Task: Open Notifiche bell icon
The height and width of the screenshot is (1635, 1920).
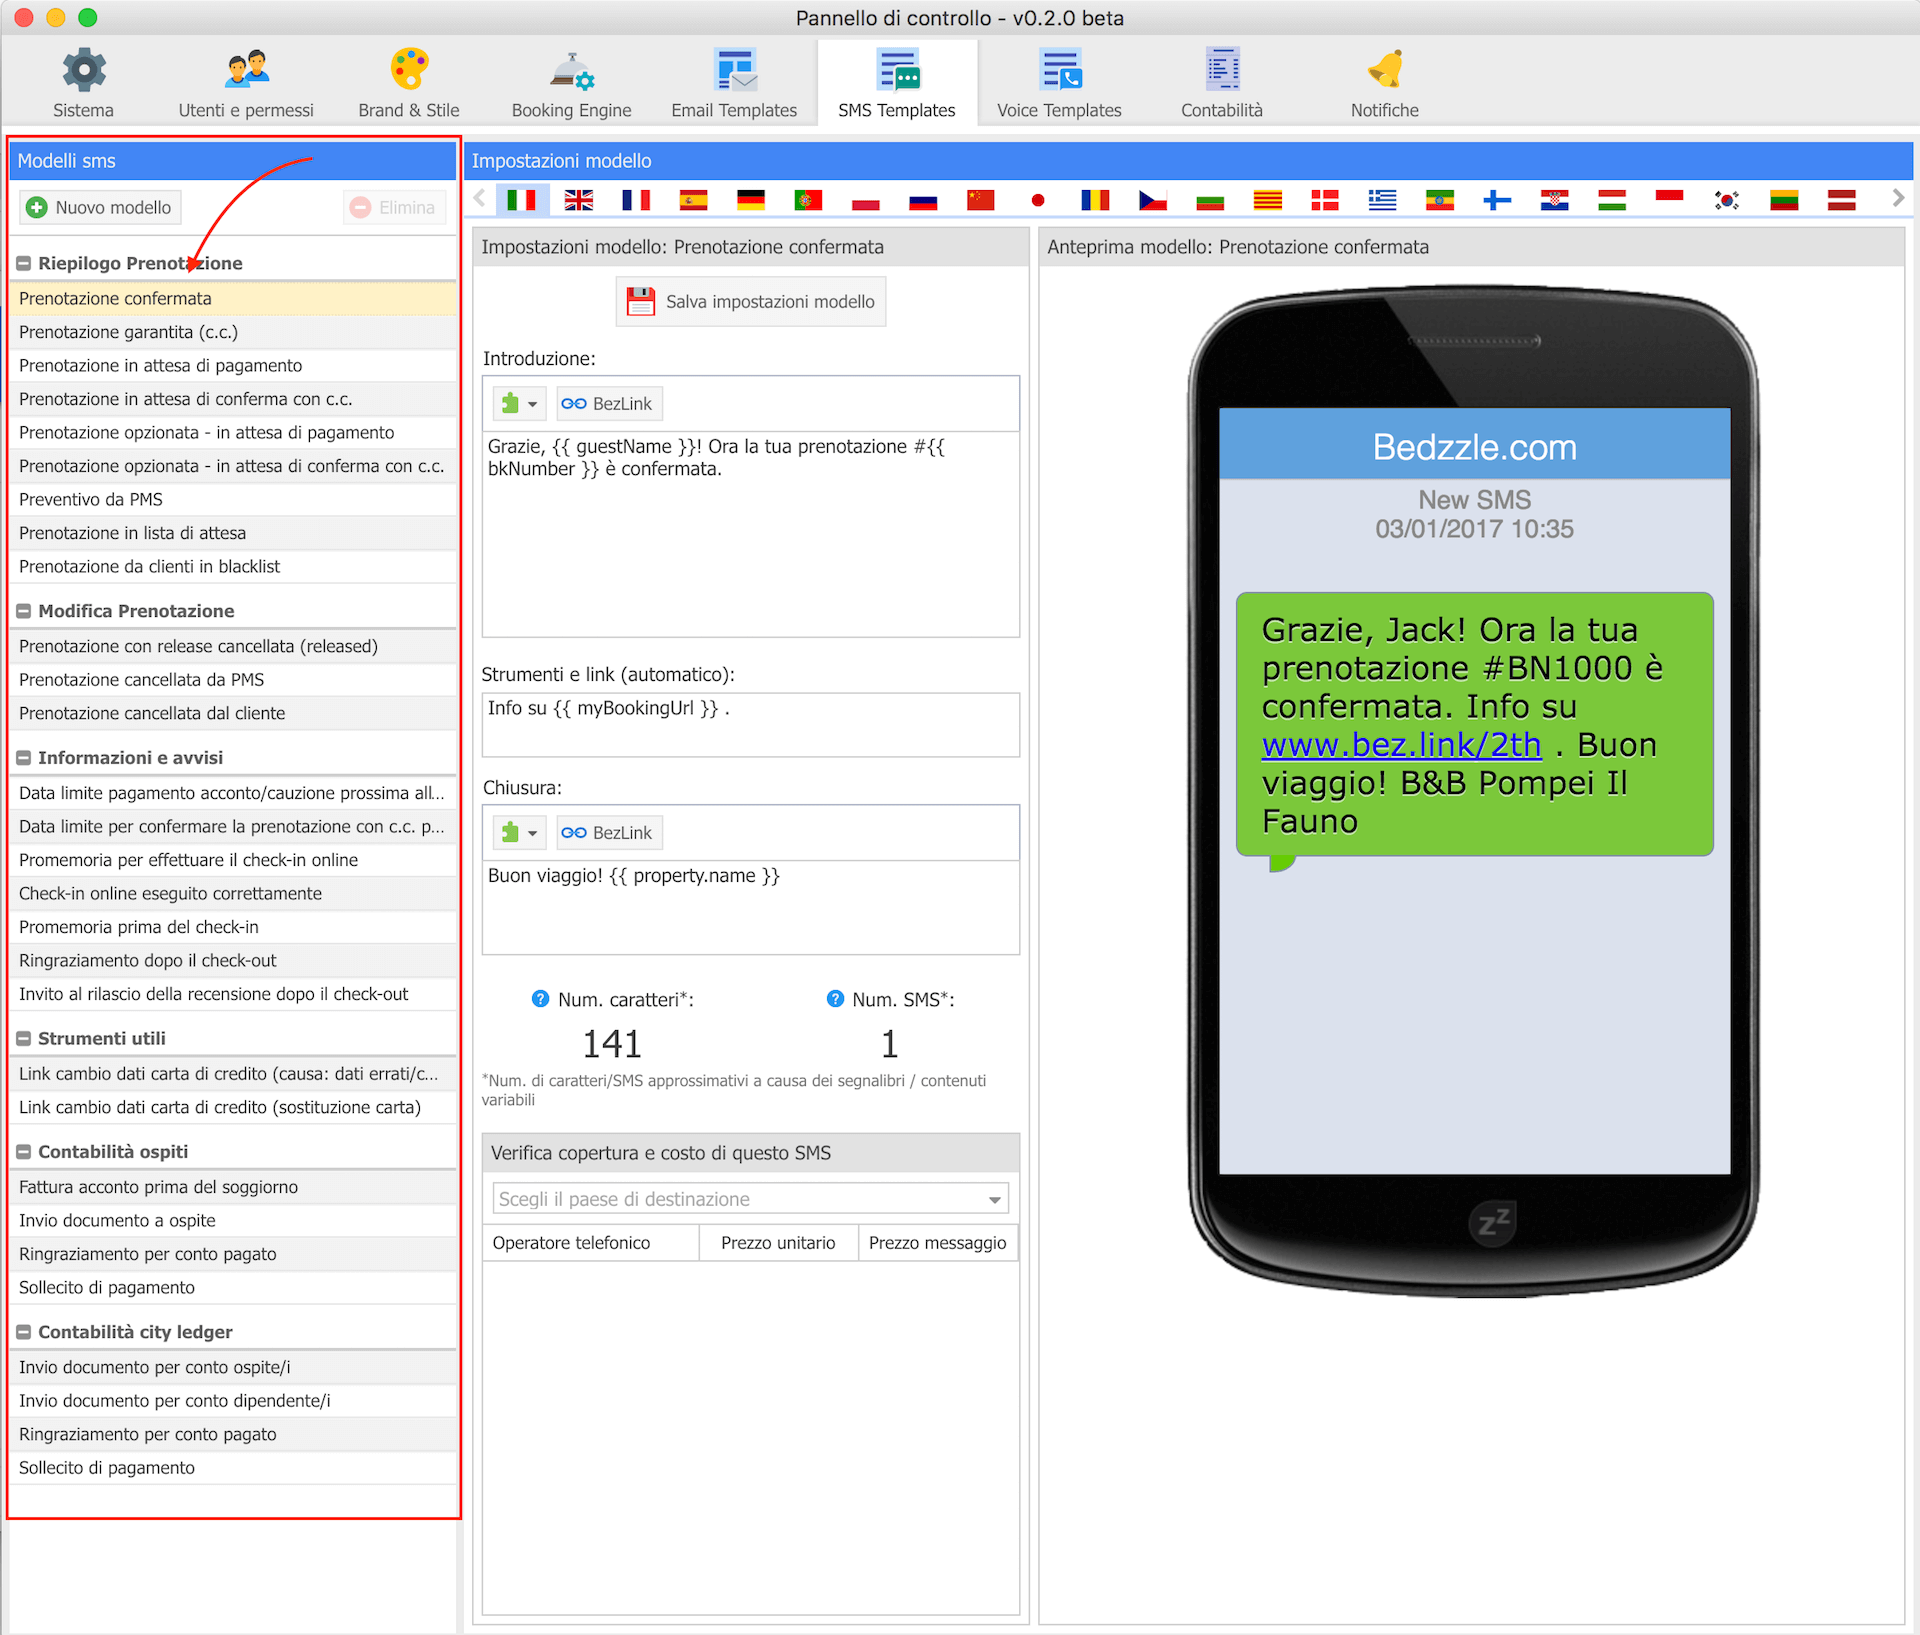Action: point(1385,71)
